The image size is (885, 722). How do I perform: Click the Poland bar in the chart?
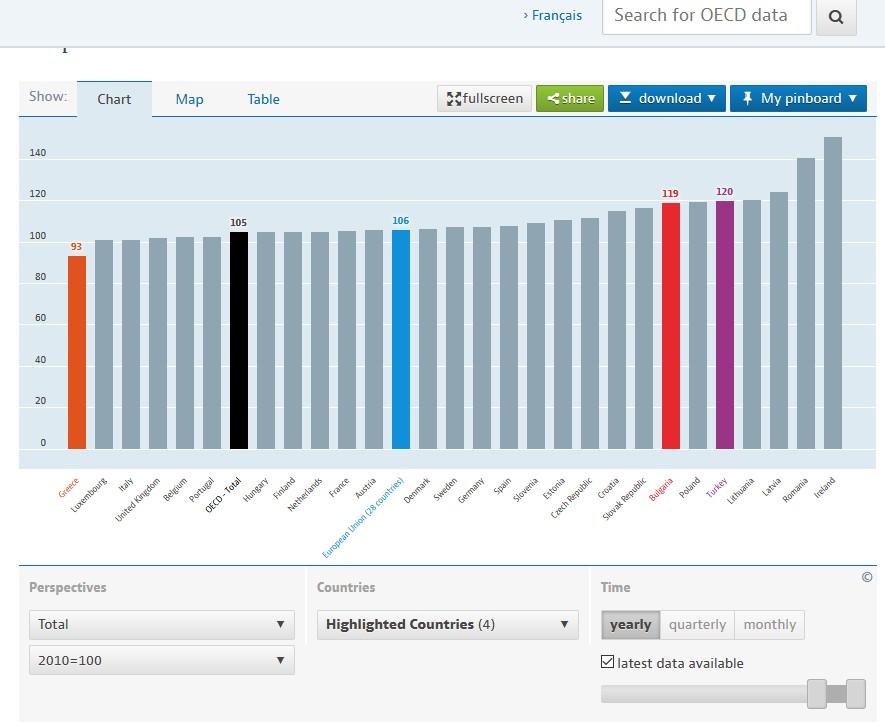pos(698,326)
